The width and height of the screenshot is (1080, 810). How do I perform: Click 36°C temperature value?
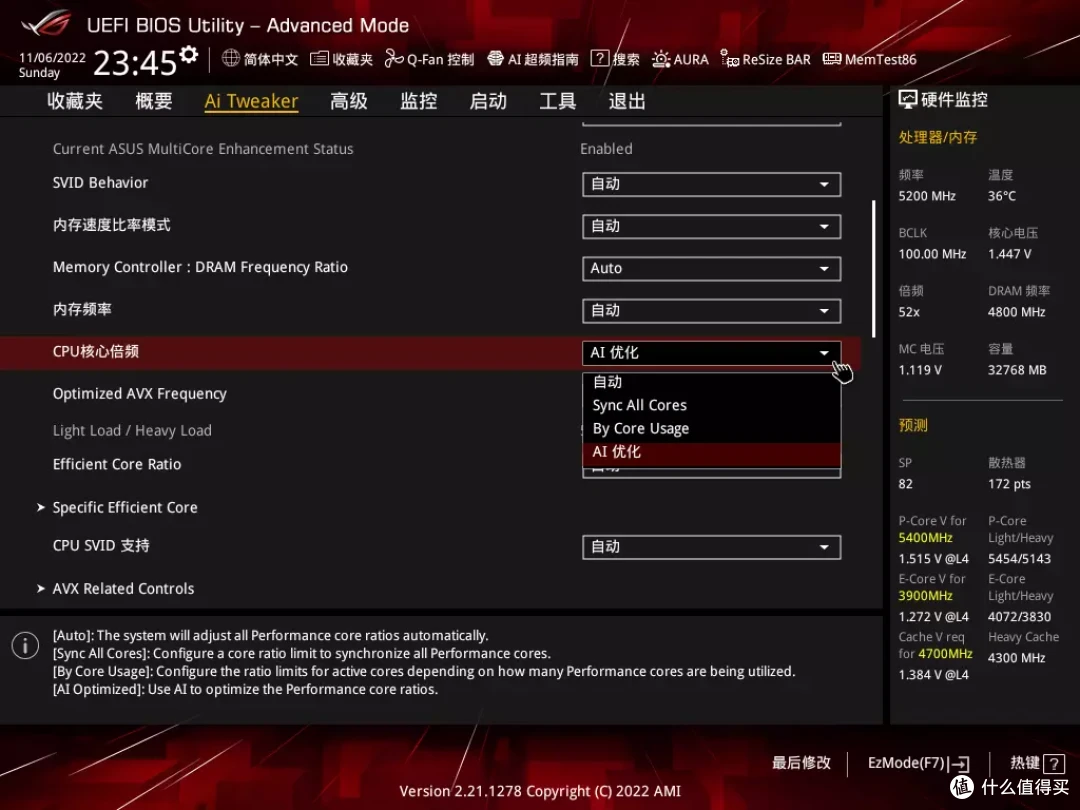[x=1002, y=196]
